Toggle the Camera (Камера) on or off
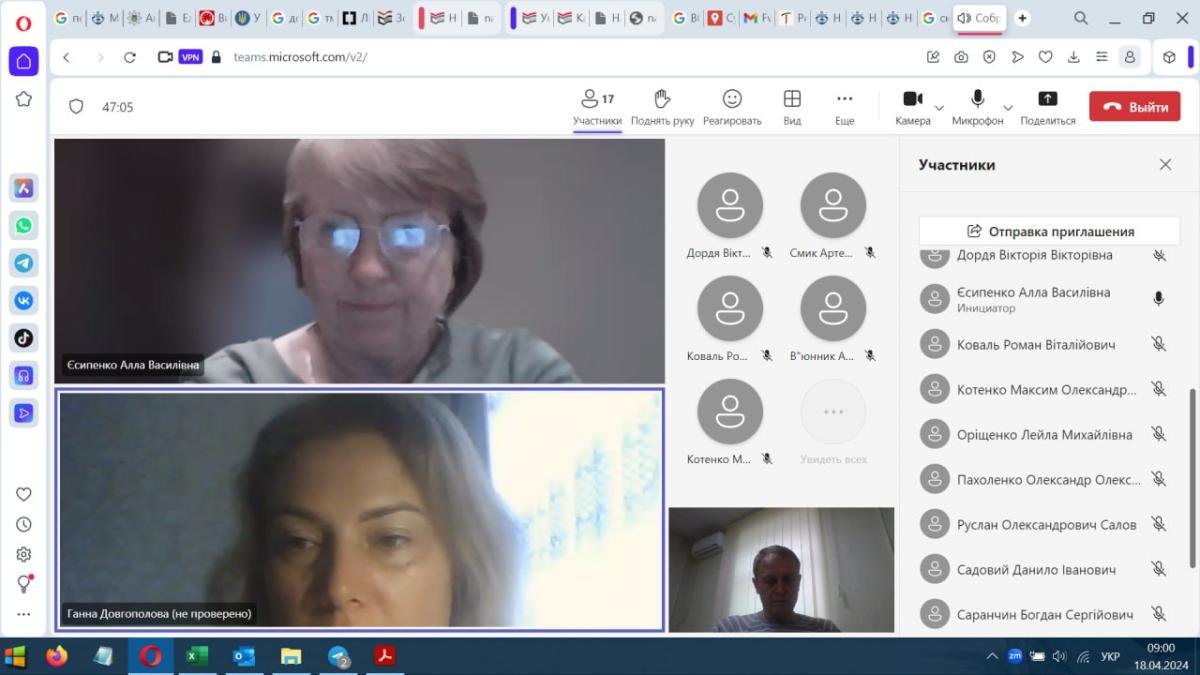 tap(912, 99)
